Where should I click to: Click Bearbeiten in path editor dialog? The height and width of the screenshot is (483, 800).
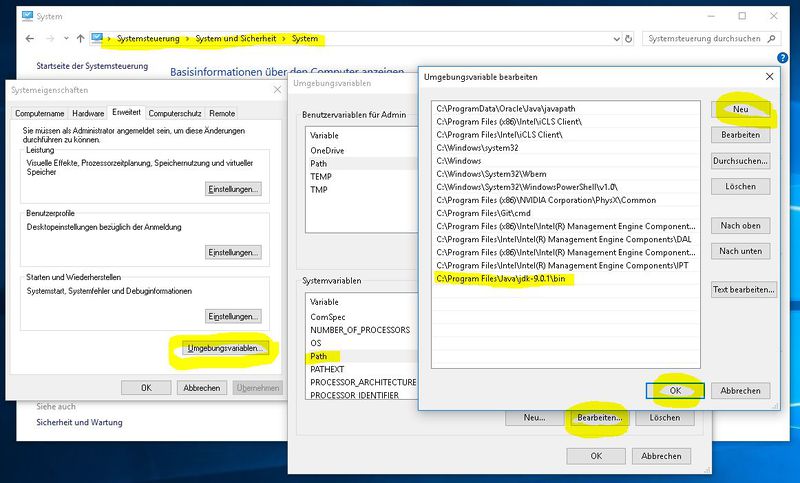(x=740, y=135)
